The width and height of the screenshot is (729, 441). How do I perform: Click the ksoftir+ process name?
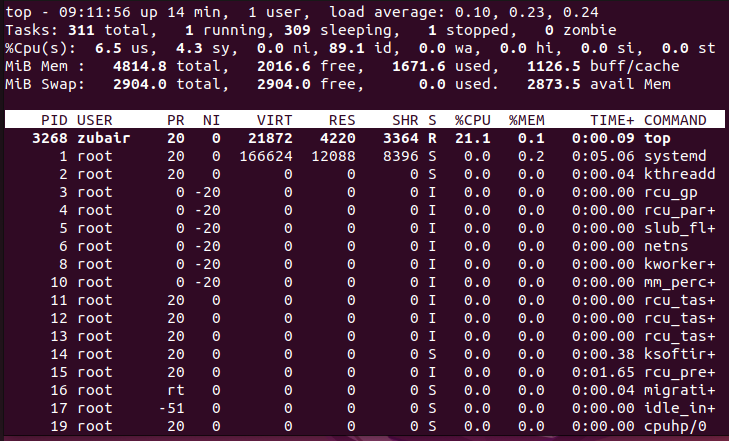coord(680,354)
